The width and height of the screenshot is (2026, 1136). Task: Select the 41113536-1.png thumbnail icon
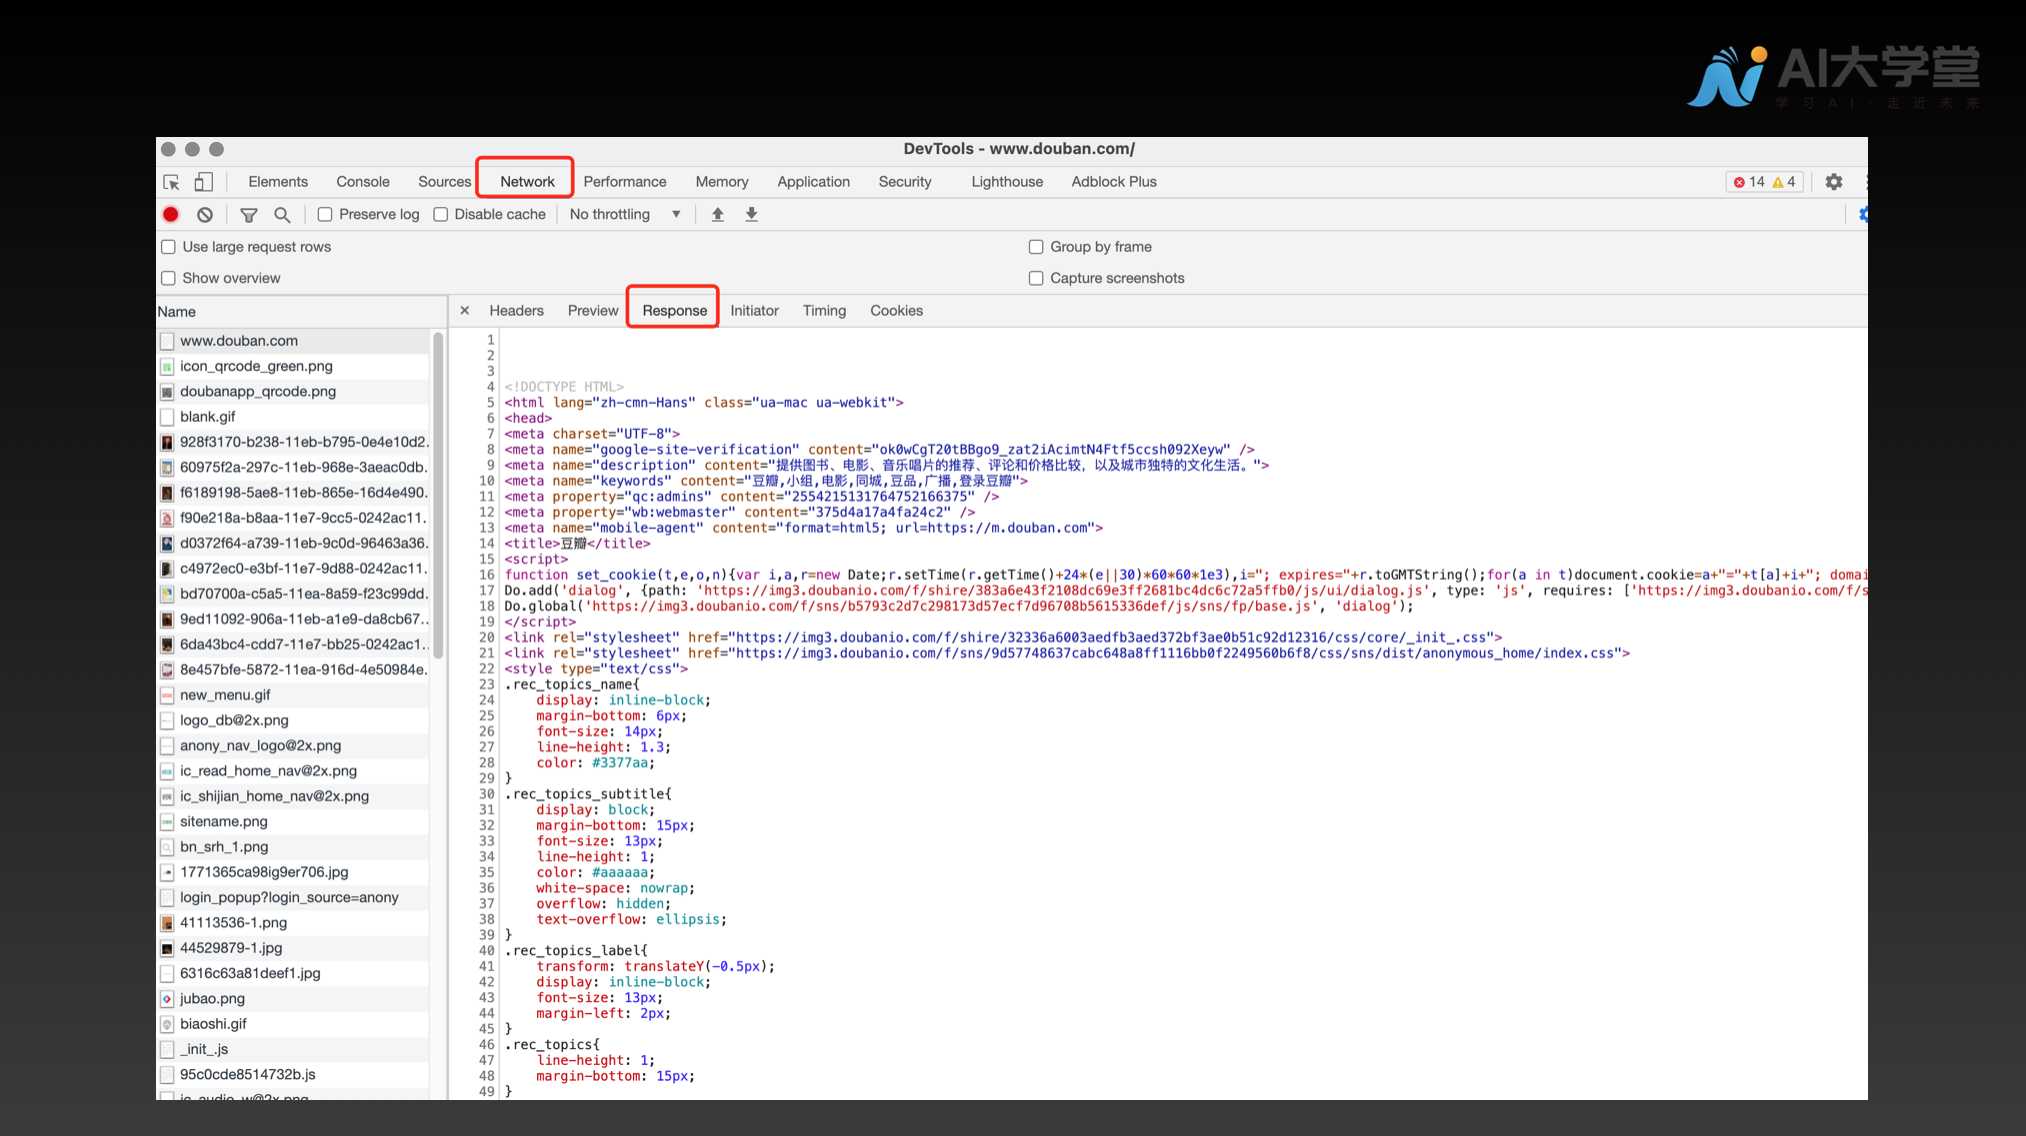[x=168, y=923]
